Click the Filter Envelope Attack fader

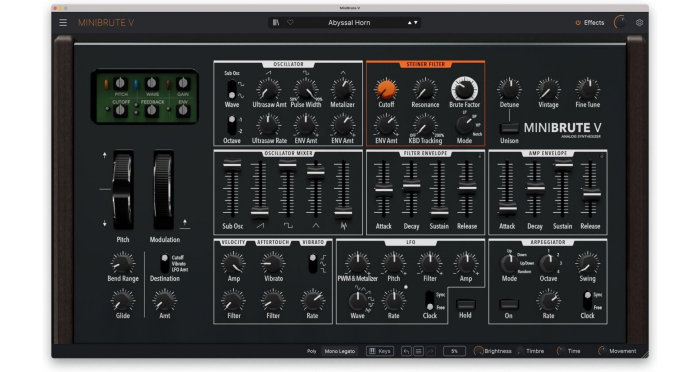383,190
